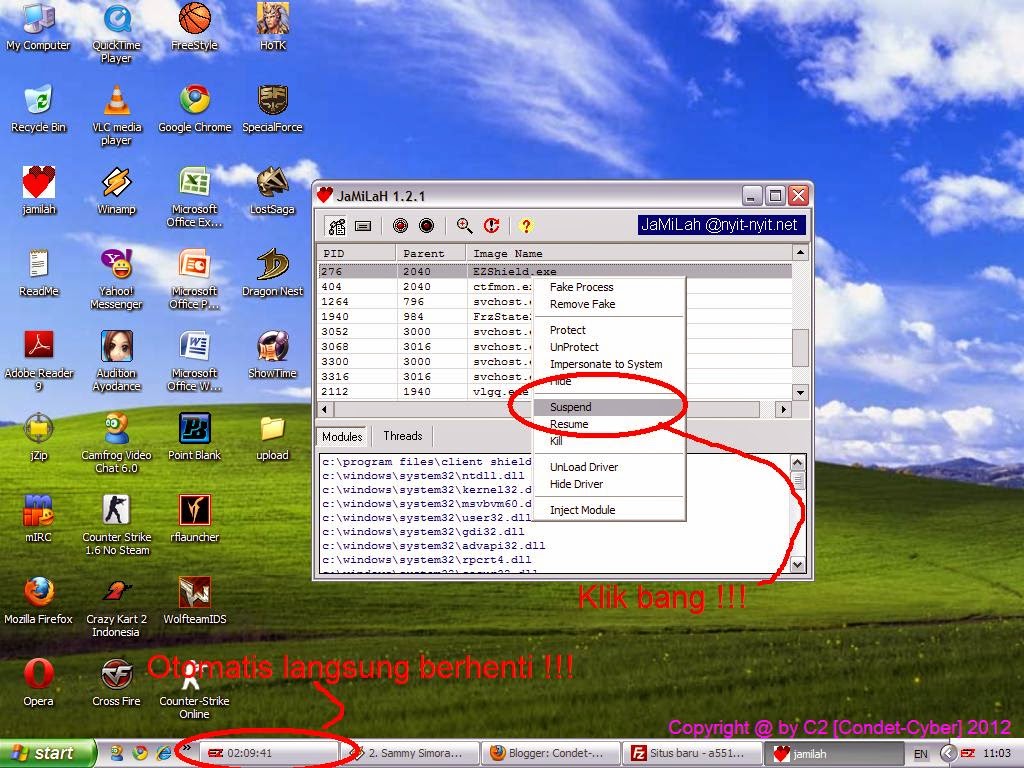This screenshot has width=1024, height=768.
Task: Click the red refresh toolbar icon in JaMiLaH
Action: (492, 226)
